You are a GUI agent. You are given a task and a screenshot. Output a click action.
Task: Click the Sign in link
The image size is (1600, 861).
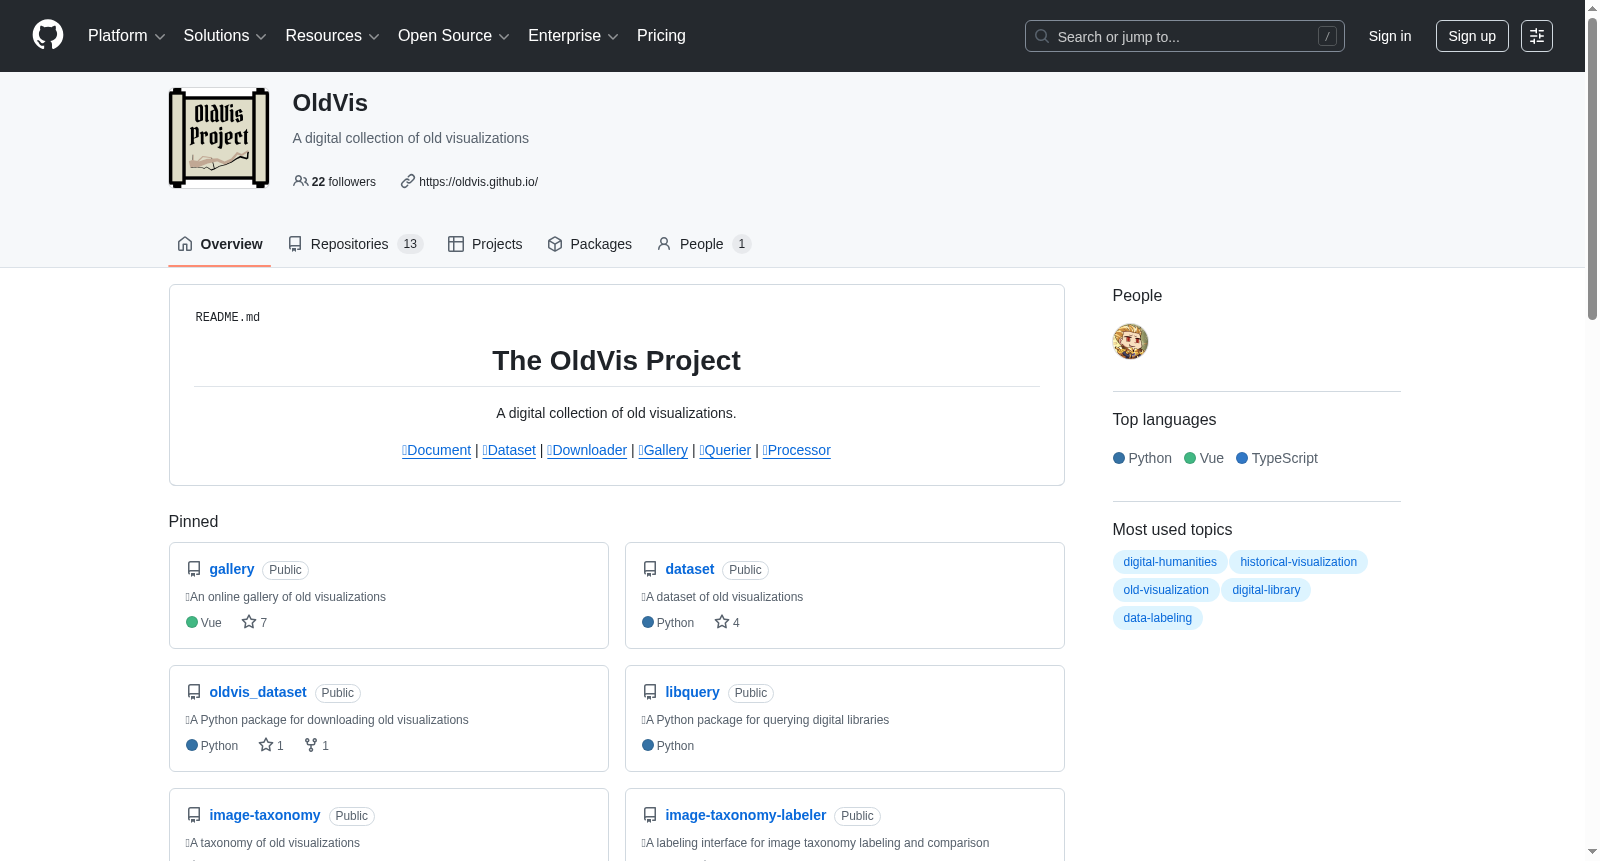click(x=1390, y=36)
